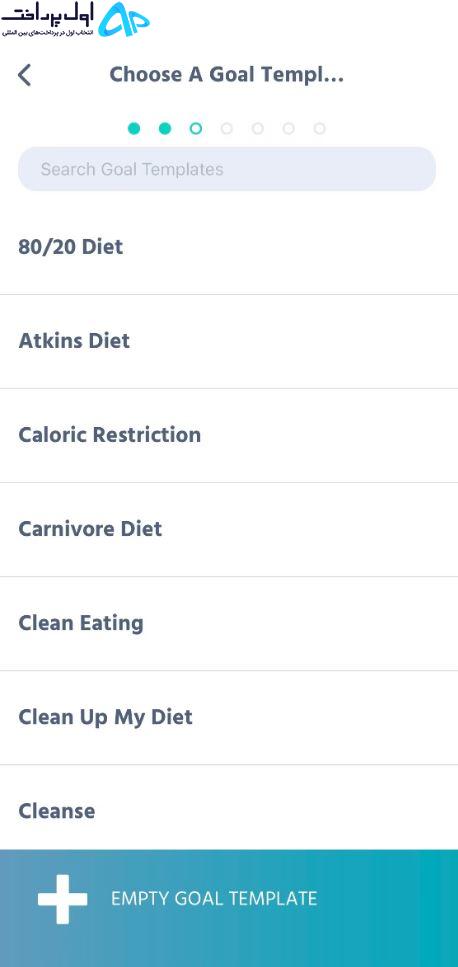Select the second filled progress dot
The width and height of the screenshot is (458, 967).
point(165,128)
